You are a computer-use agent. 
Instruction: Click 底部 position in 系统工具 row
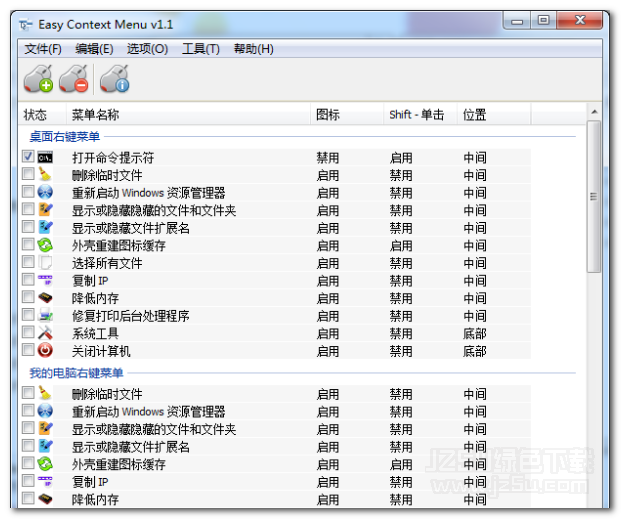474,334
